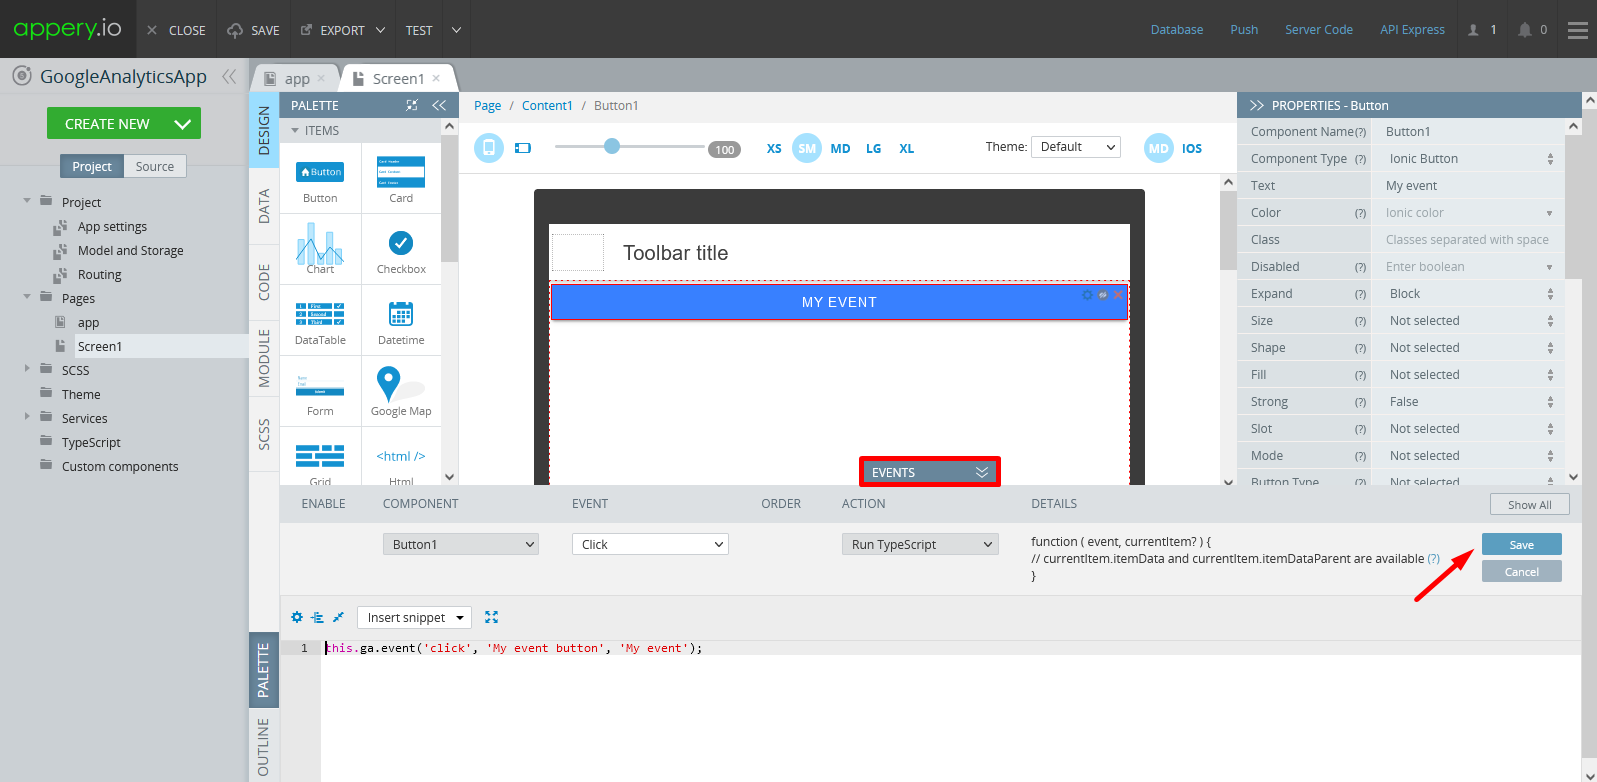Viewport: 1597px width, 782px height.
Task: Click the Palette fullscreen icon
Action: (x=412, y=105)
